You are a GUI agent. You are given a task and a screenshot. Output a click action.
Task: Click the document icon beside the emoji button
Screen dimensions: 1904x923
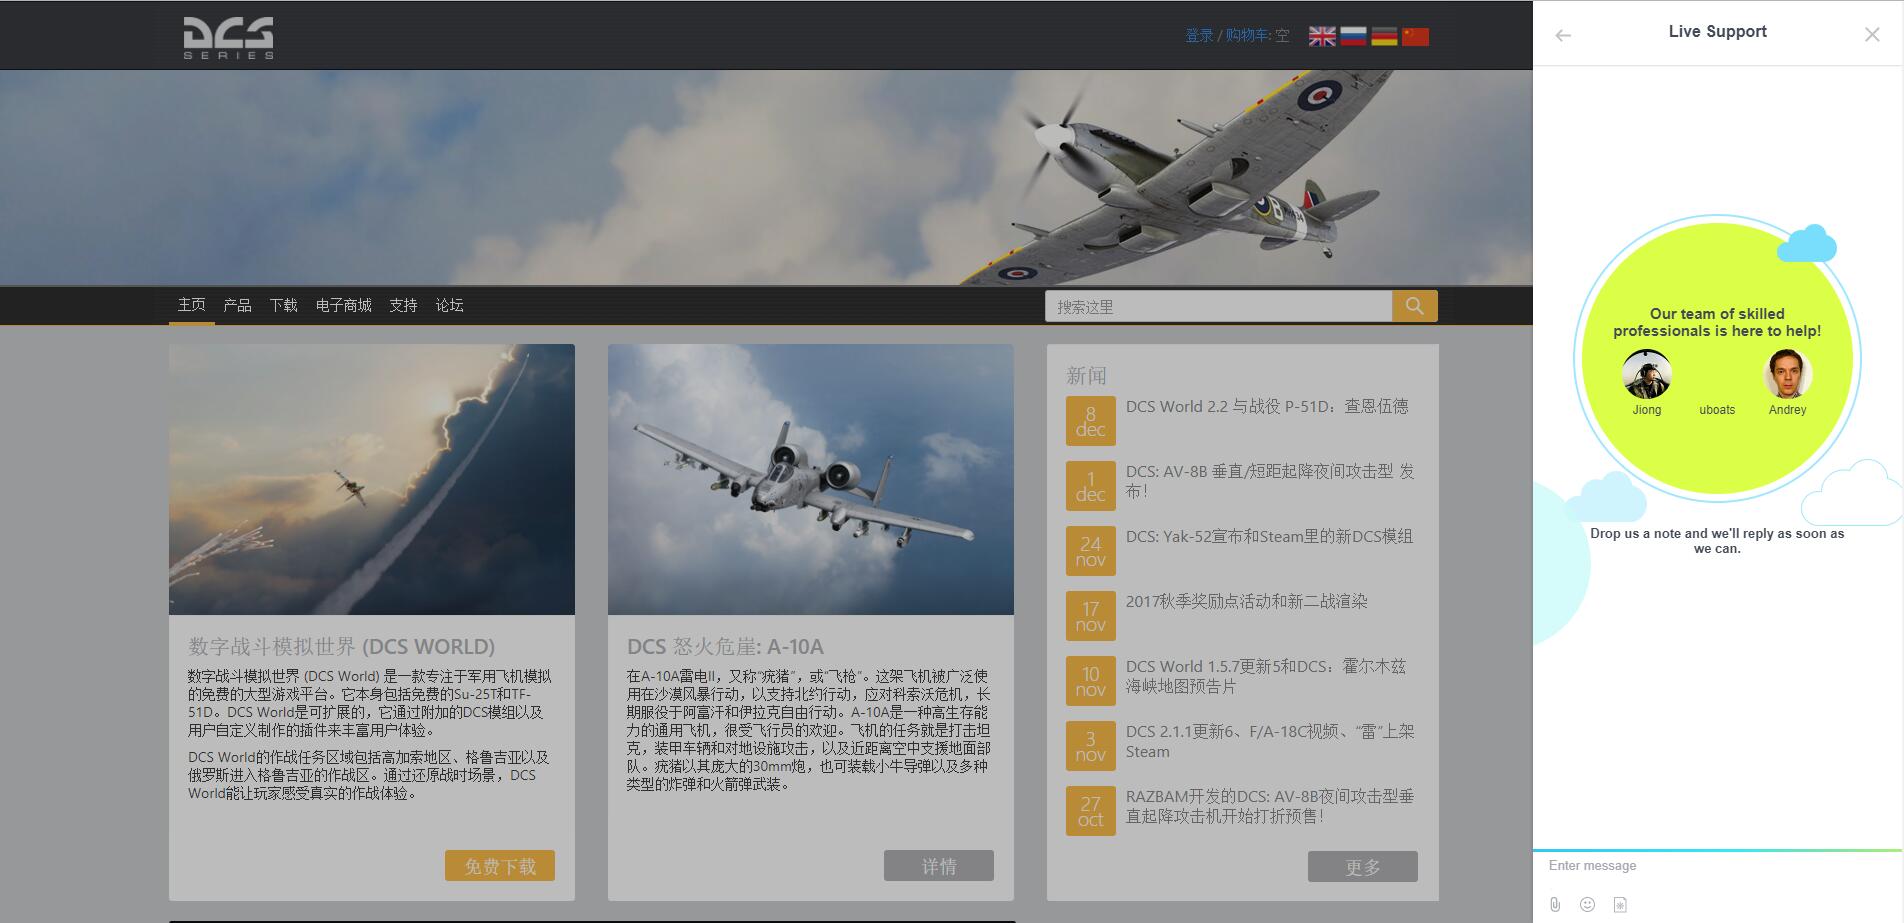[1620, 904]
